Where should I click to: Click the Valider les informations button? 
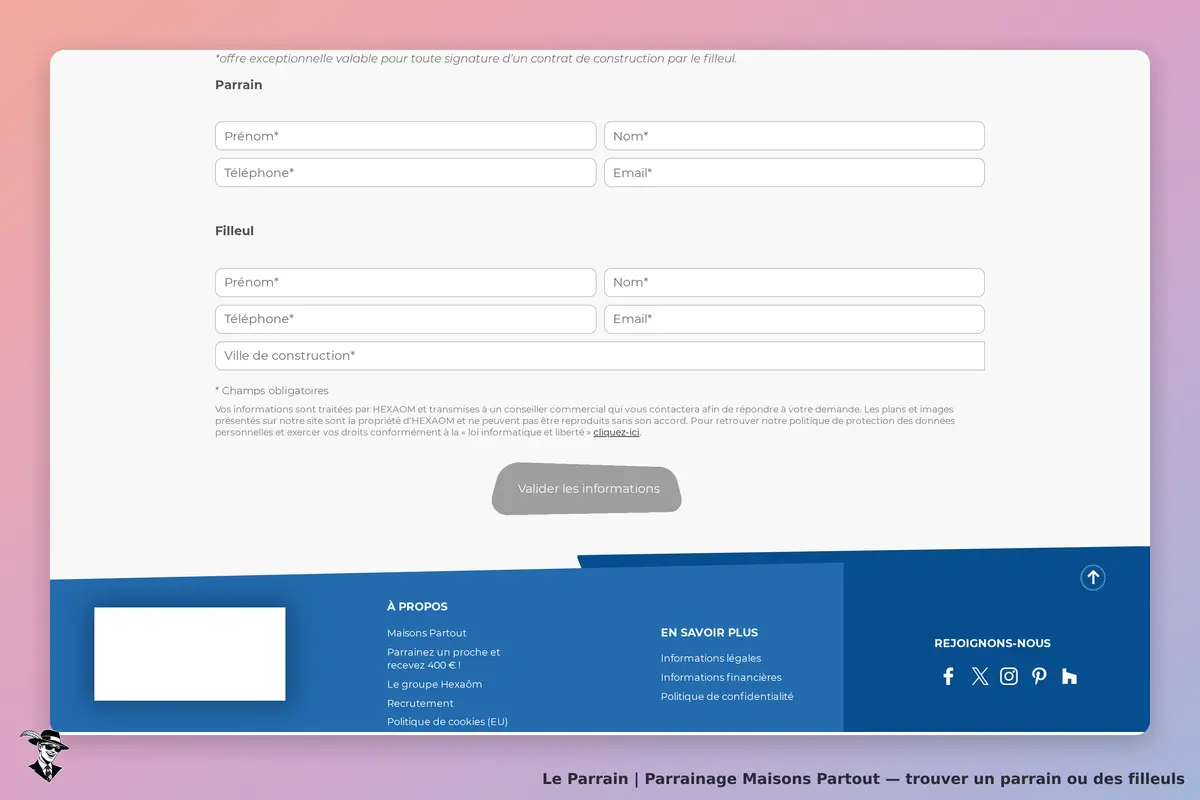(587, 489)
